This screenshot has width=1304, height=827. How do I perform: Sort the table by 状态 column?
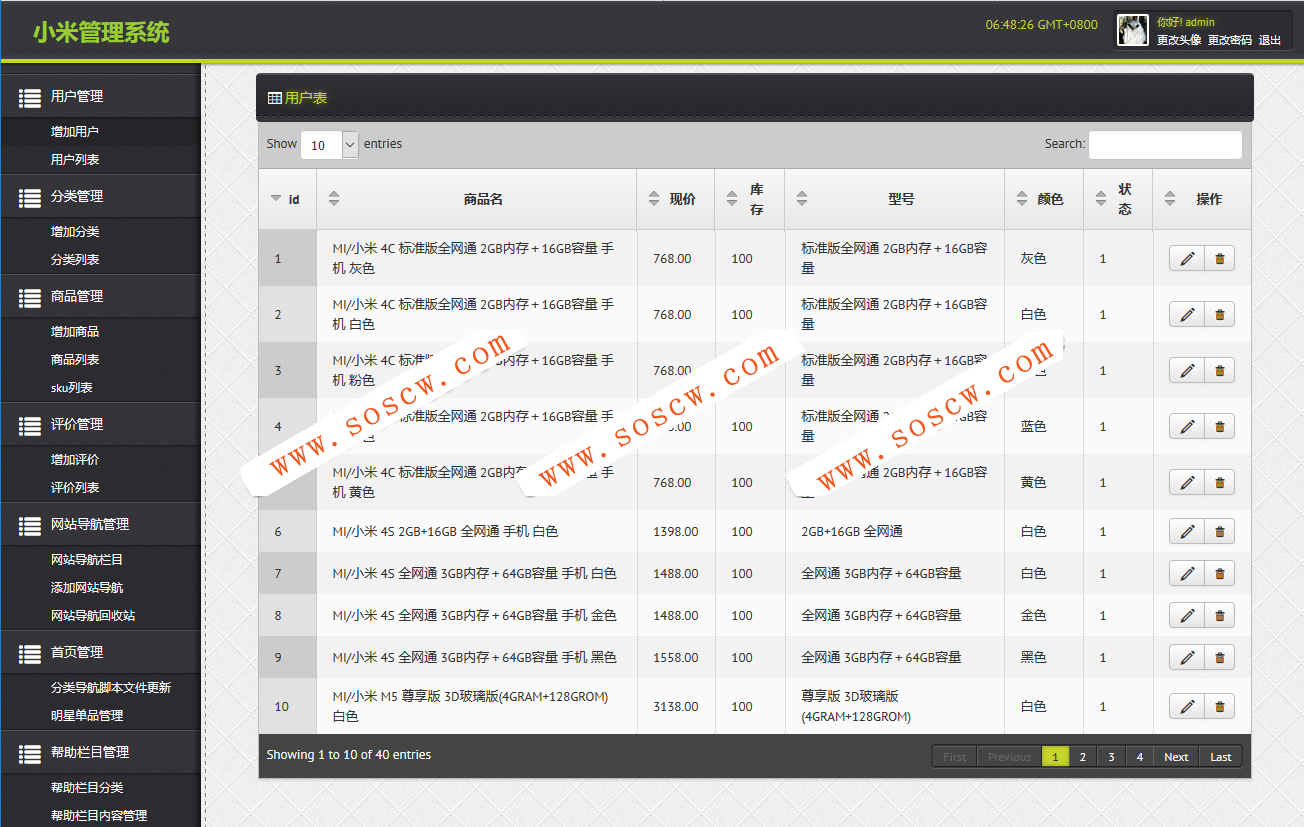pos(1101,199)
